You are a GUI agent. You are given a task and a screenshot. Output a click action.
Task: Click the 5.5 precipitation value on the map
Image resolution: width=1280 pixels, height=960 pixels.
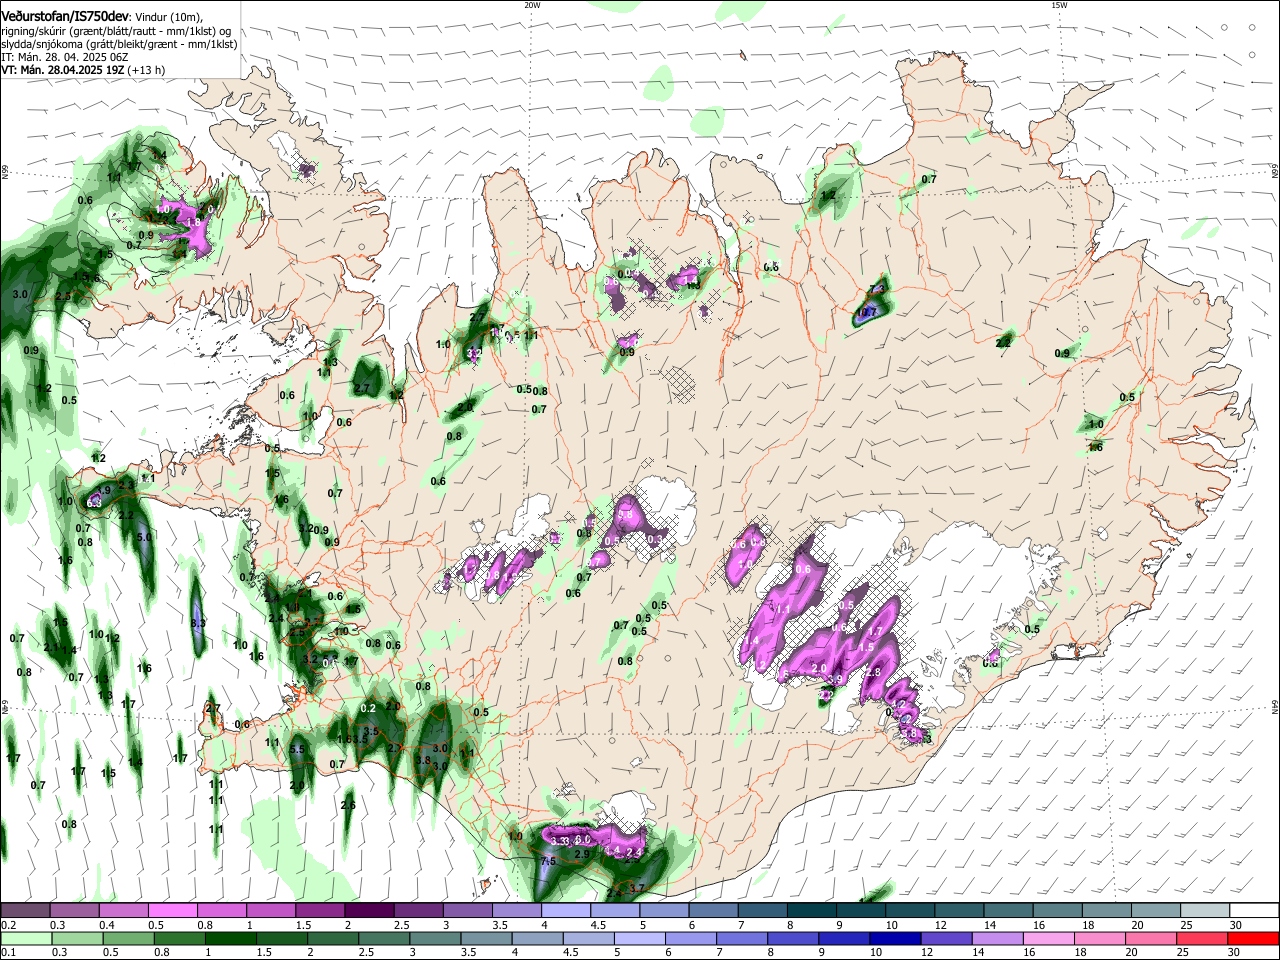click(297, 749)
